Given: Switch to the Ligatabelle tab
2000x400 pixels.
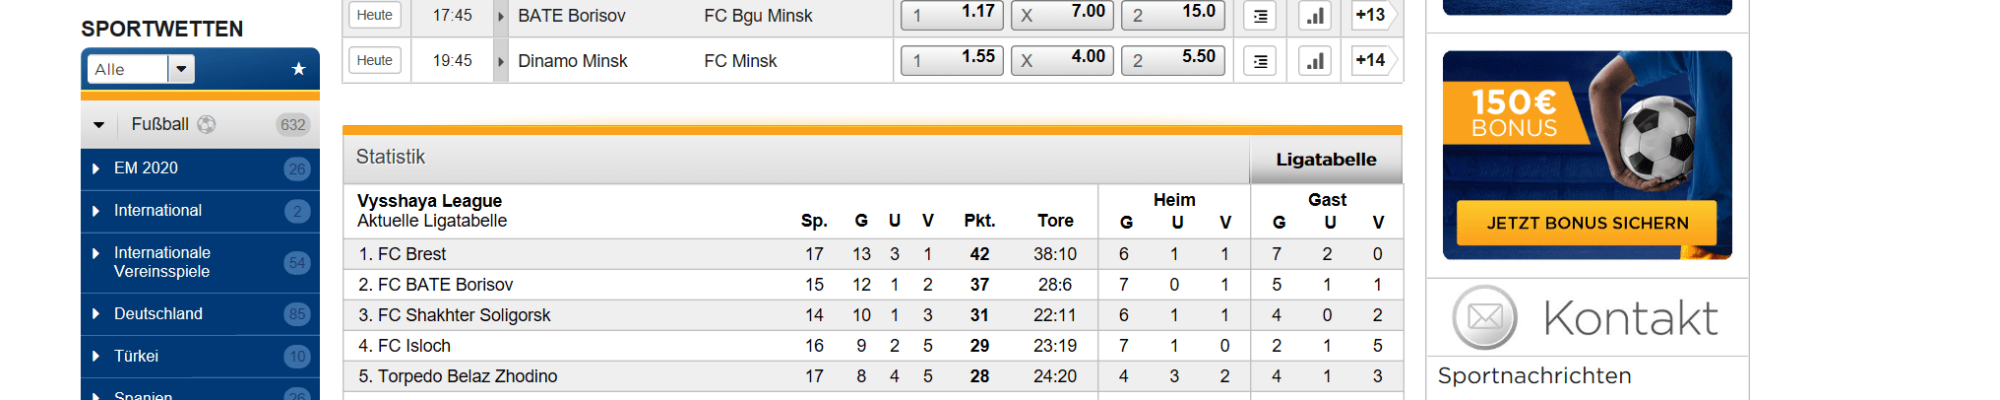Looking at the screenshot, I should (x=1326, y=159).
